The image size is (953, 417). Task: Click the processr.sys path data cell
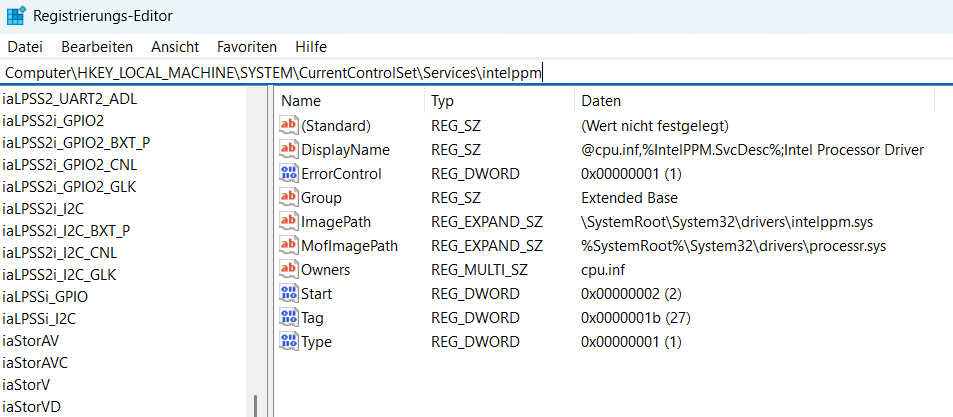pyautogui.click(x=734, y=246)
